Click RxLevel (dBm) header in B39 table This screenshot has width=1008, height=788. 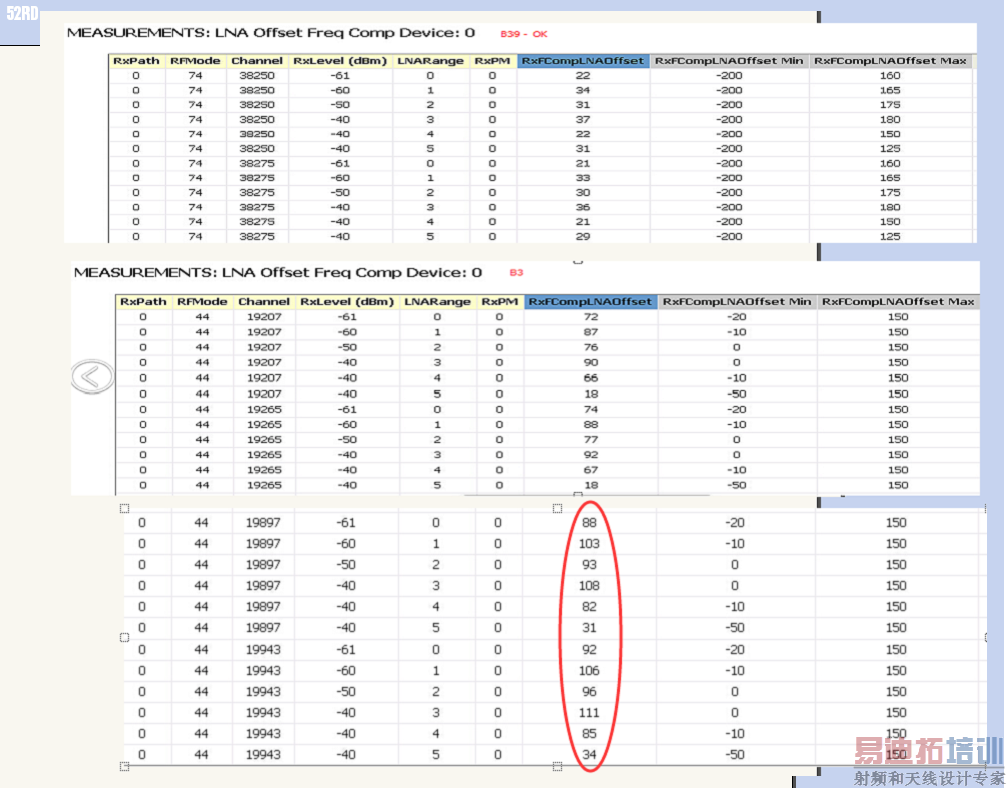[x=340, y=61]
